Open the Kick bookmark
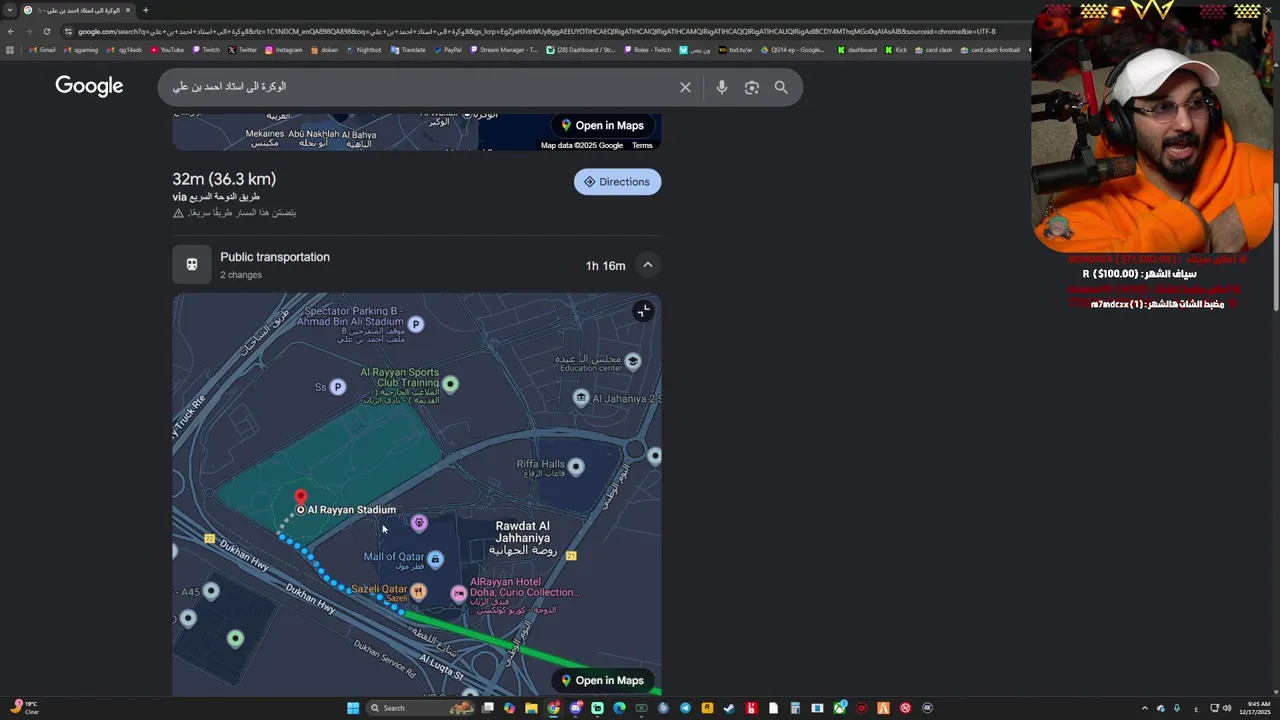Image resolution: width=1280 pixels, height=720 pixels. point(896,50)
